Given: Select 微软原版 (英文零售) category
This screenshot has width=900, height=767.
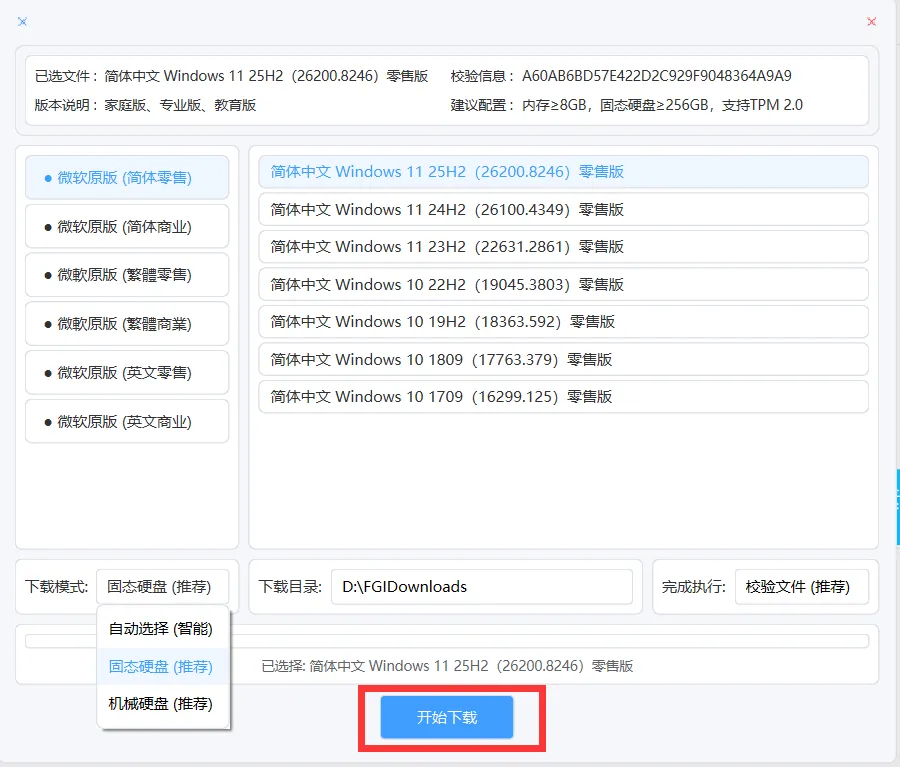Looking at the screenshot, I should point(127,373).
